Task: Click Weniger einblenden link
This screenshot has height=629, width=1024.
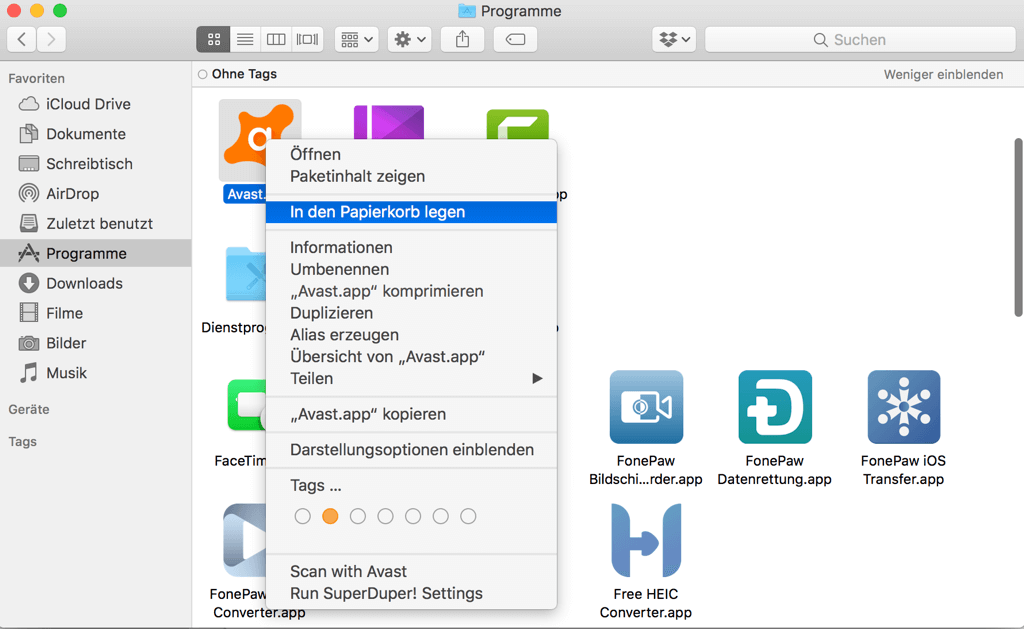Action: 943,74
